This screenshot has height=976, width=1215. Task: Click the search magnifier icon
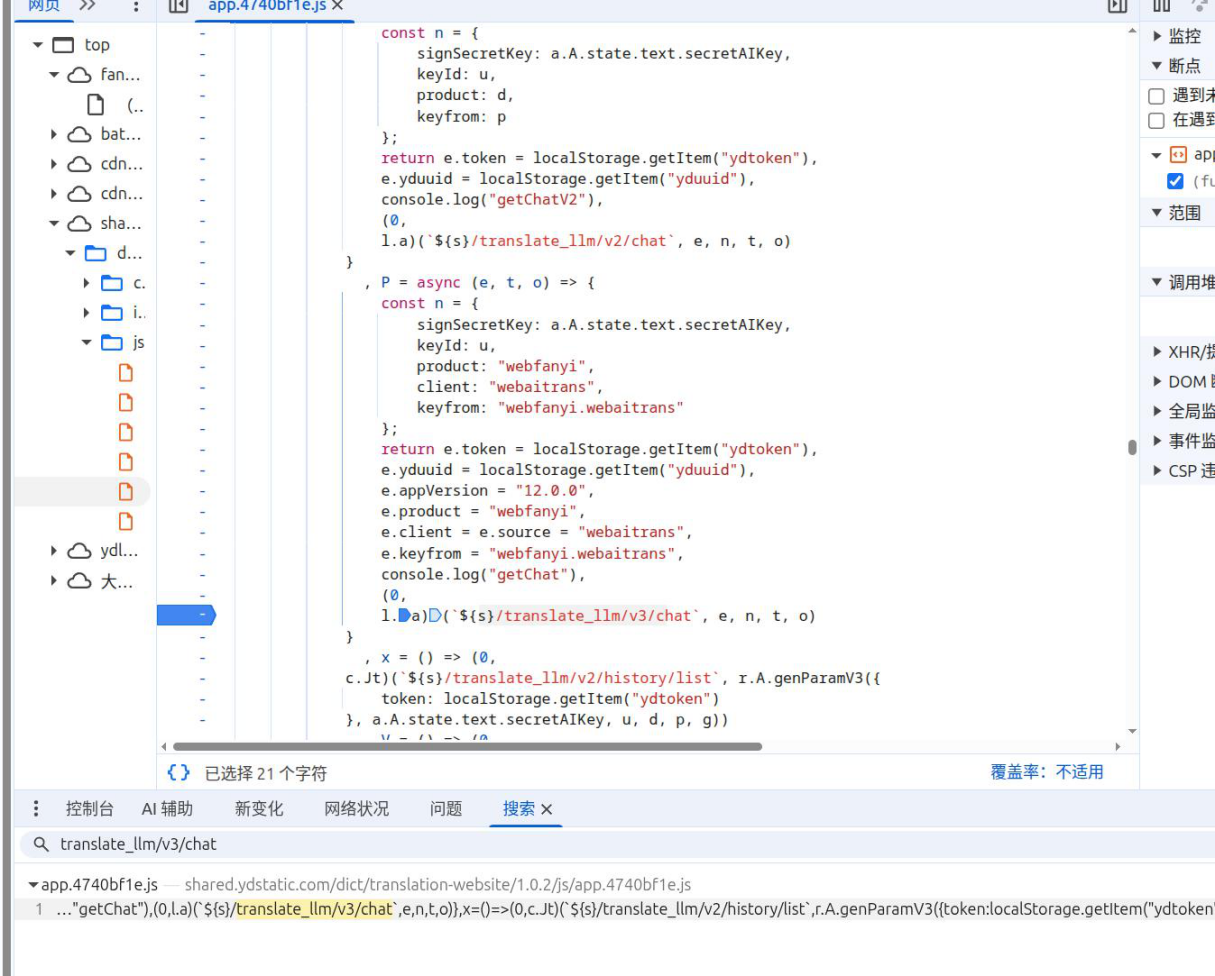click(41, 844)
